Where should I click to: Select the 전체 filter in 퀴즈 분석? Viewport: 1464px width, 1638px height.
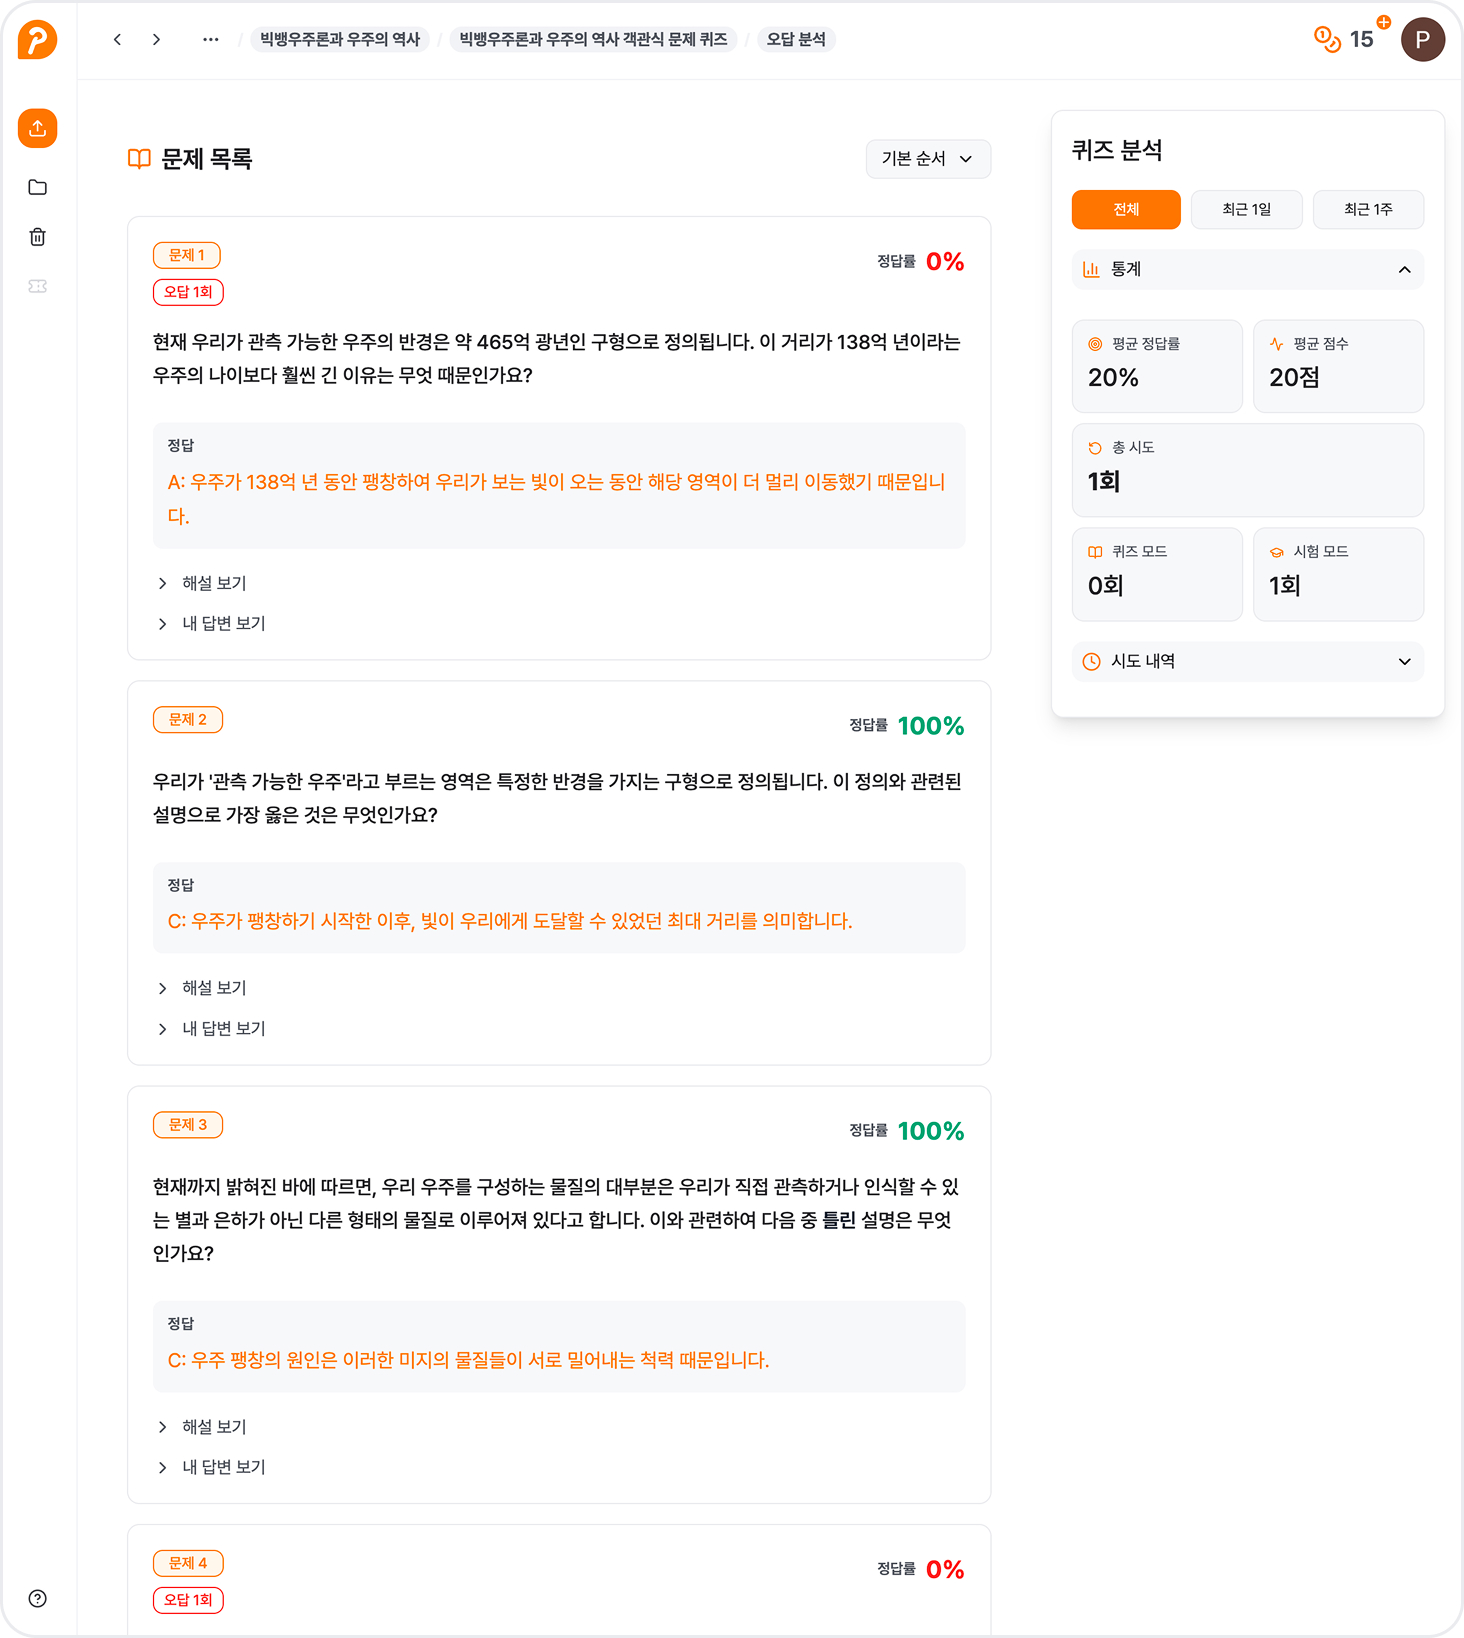point(1125,209)
